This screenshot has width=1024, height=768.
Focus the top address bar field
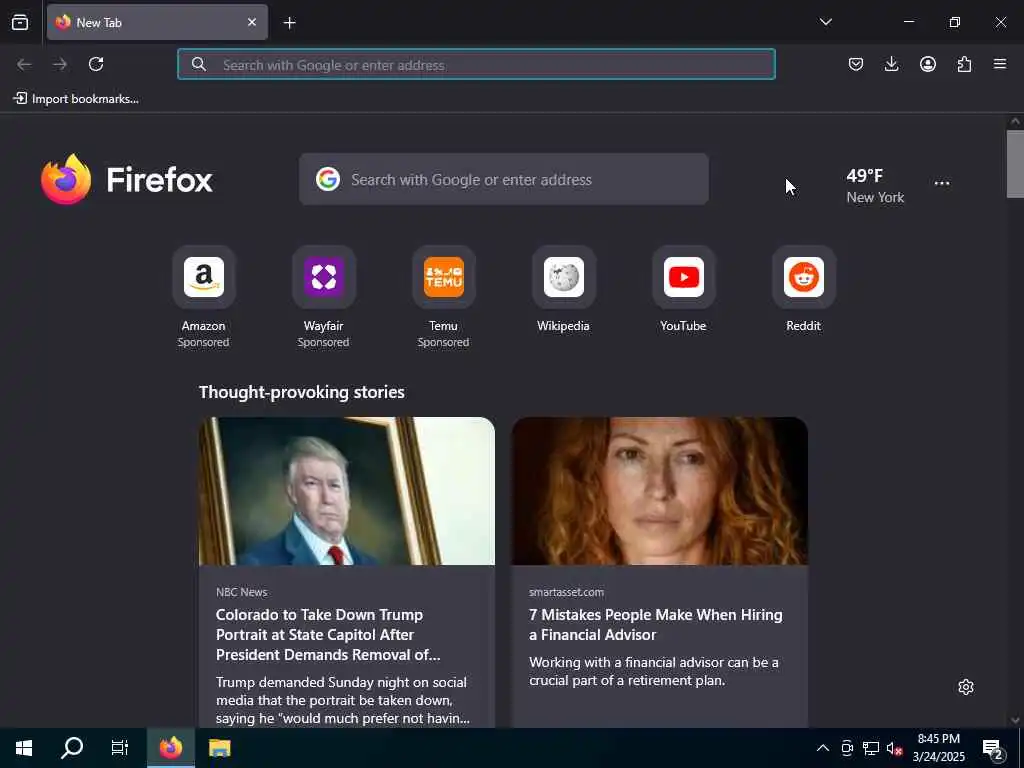(x=476, y=64)
